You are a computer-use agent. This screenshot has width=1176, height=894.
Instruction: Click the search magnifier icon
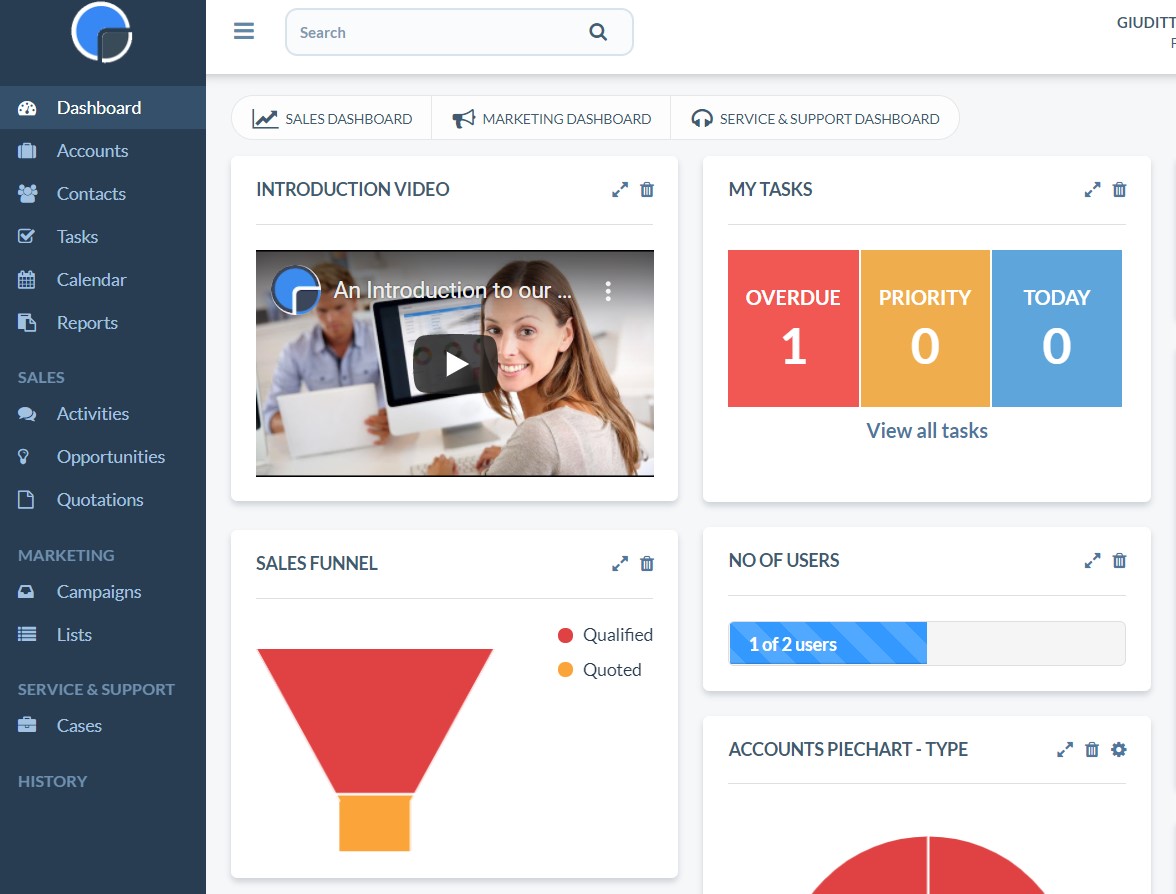tap(598, 32)
